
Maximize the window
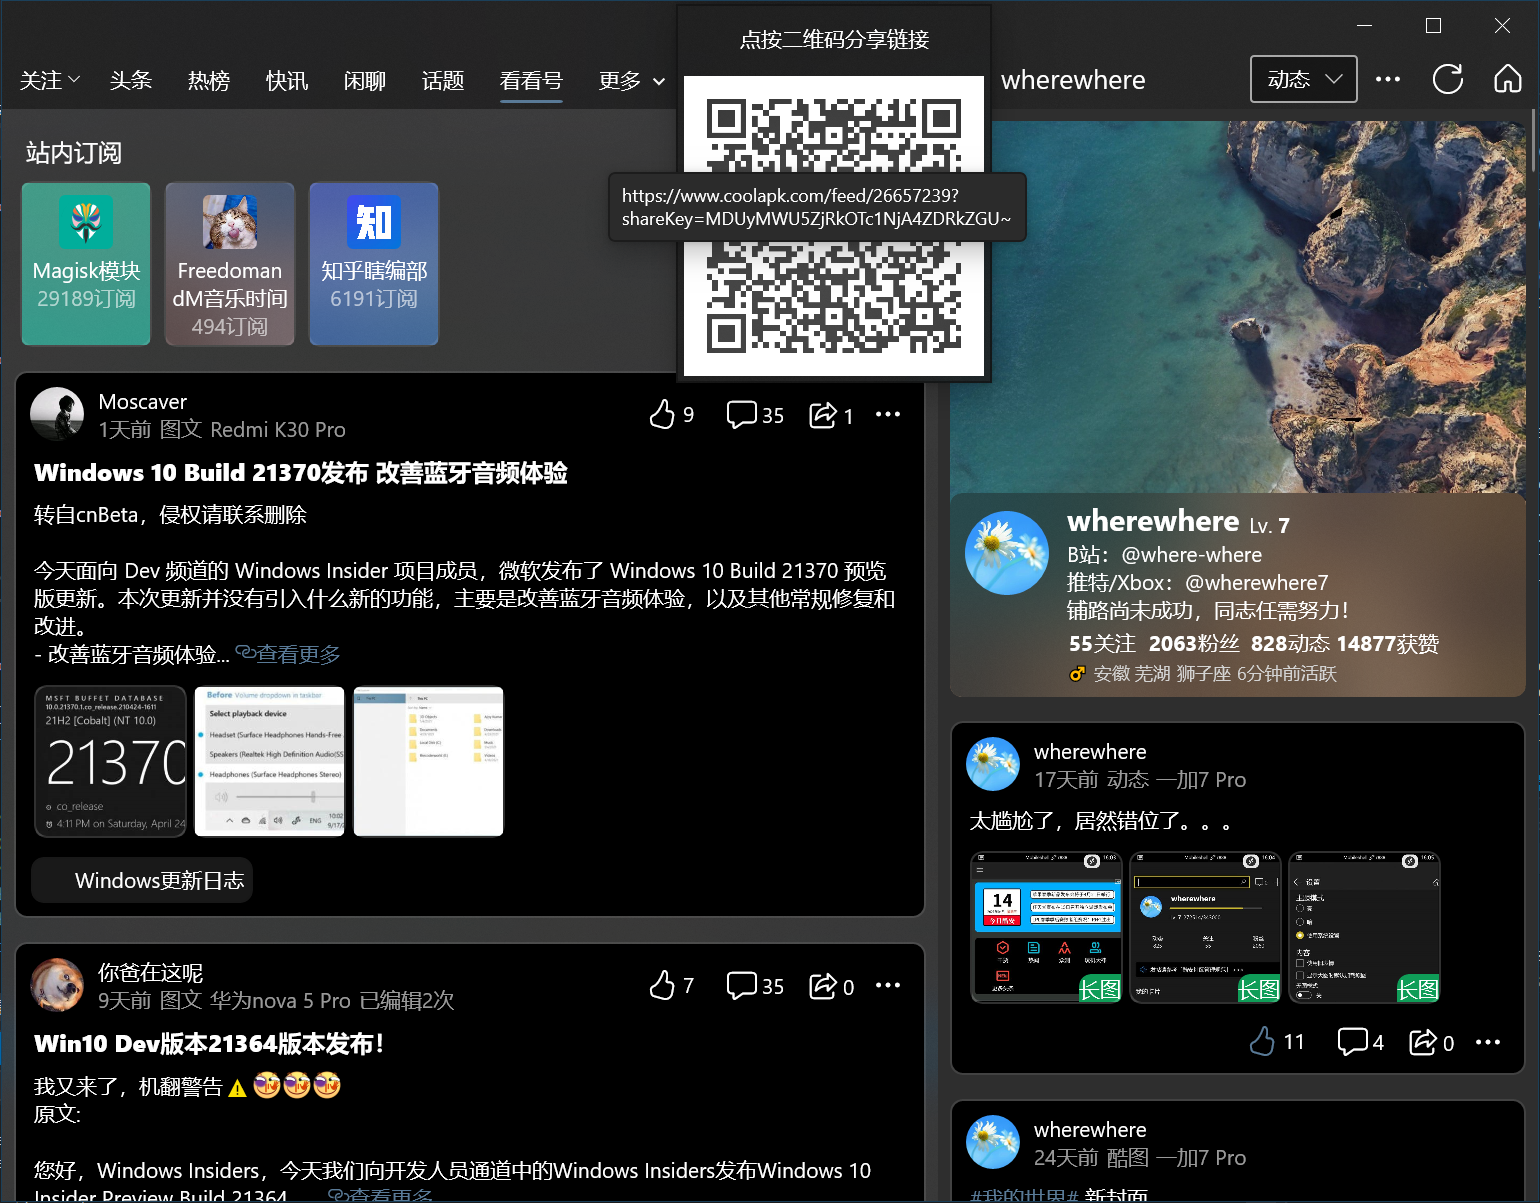[1433, 25]
